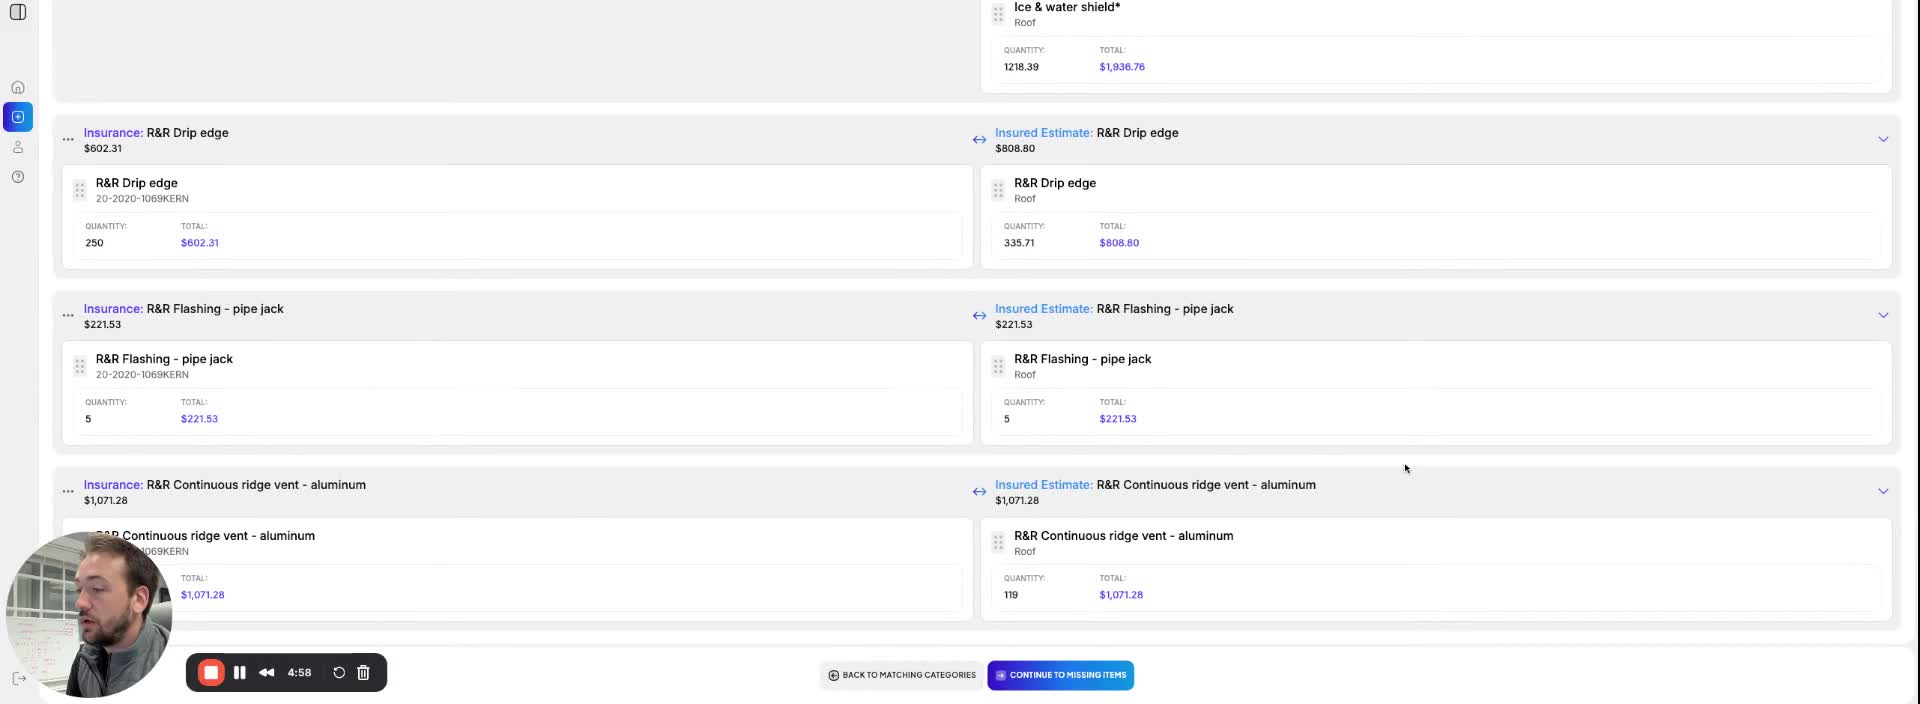Click Insurance R&R Flashing - pipe jack heading
This screenshot has width=1920, height=704.
(x=184, y=309)
